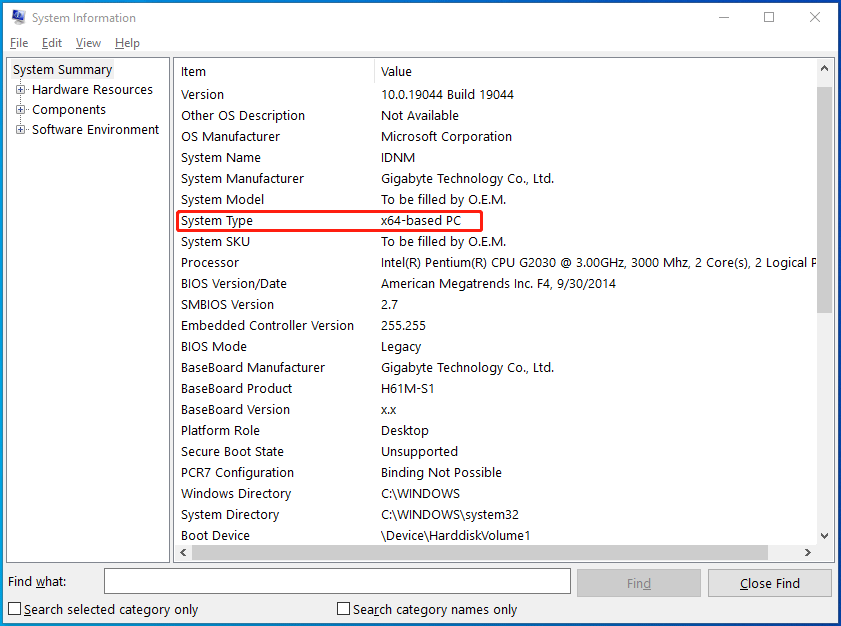
Task: Open the View menu
Action: click(88, 43)
